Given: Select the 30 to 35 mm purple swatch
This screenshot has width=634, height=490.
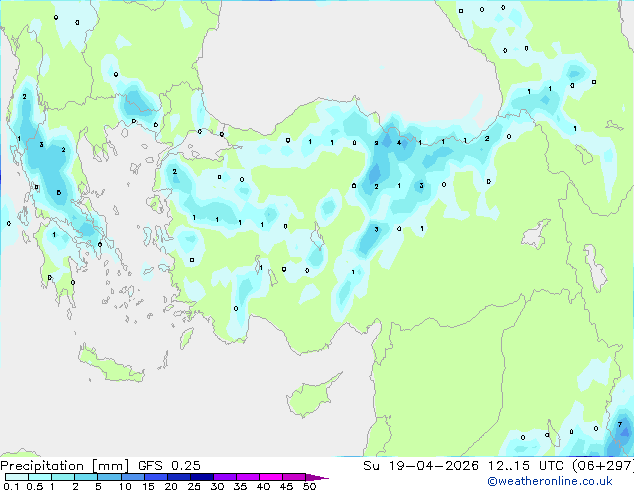Looking at the screenshot, I should coord(224,477).
